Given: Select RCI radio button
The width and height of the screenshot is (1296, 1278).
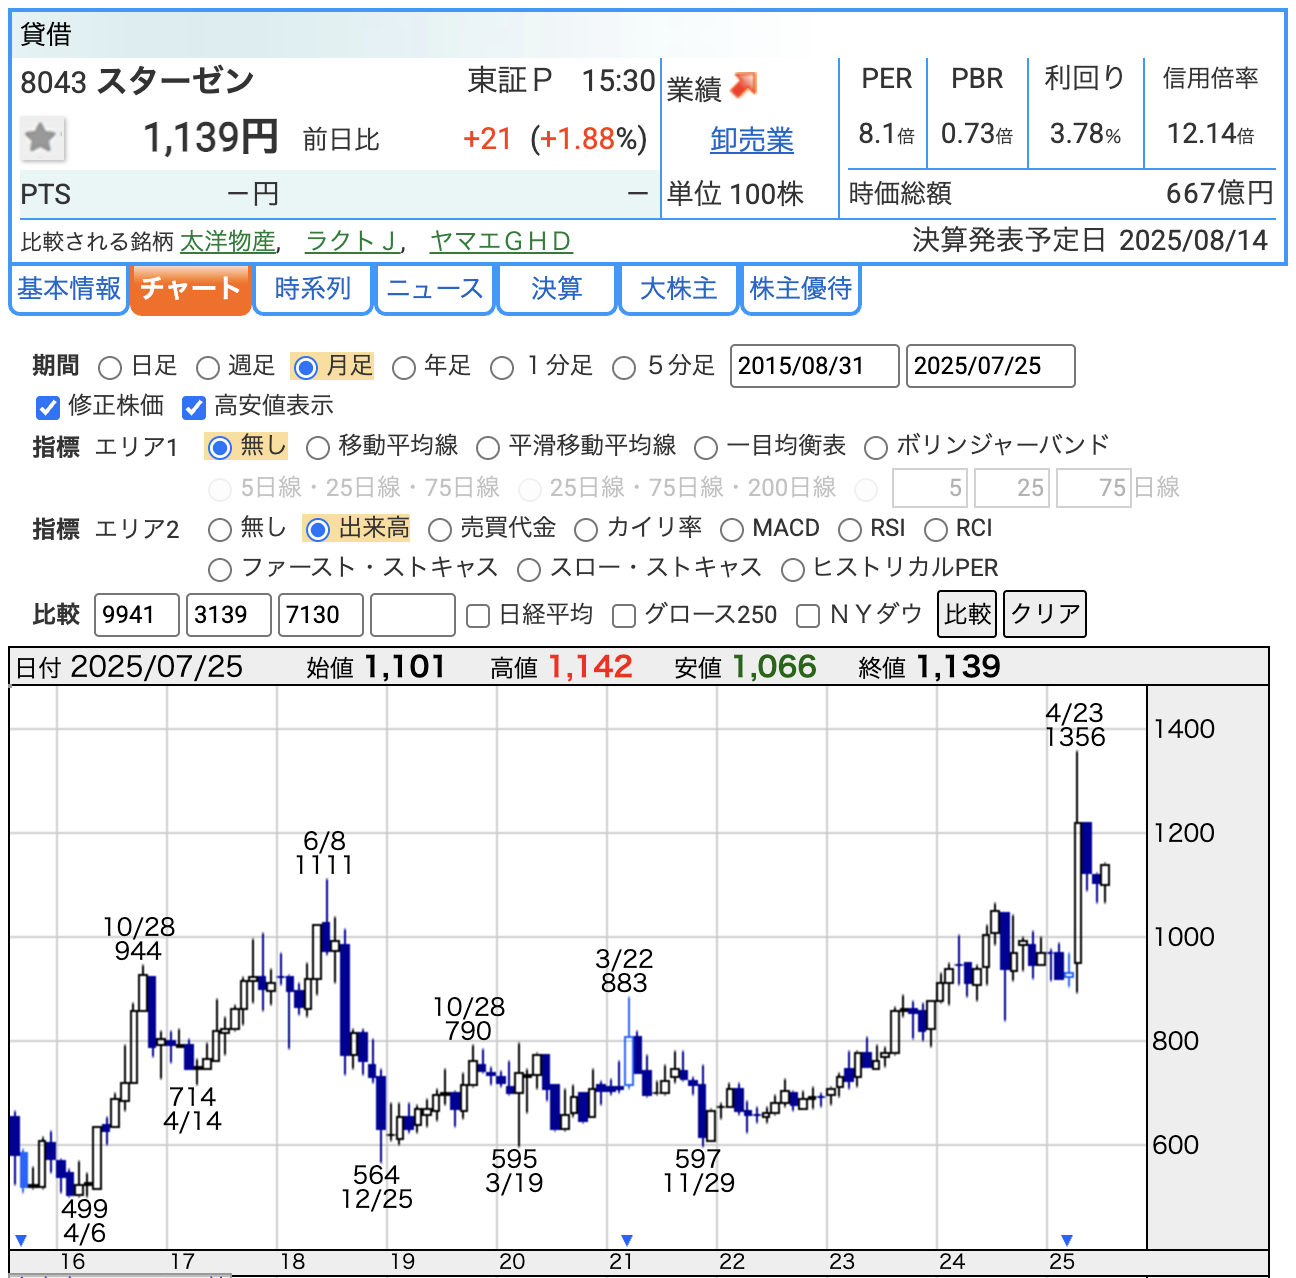Looking at the screenshot, I should click(x=936, y=529).
